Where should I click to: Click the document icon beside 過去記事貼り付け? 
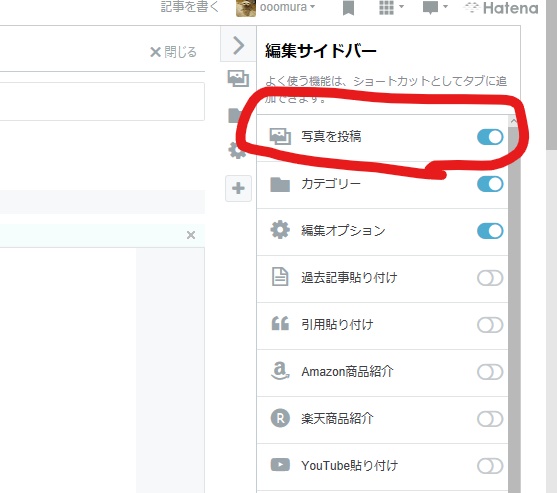click(x=280, y=277)
